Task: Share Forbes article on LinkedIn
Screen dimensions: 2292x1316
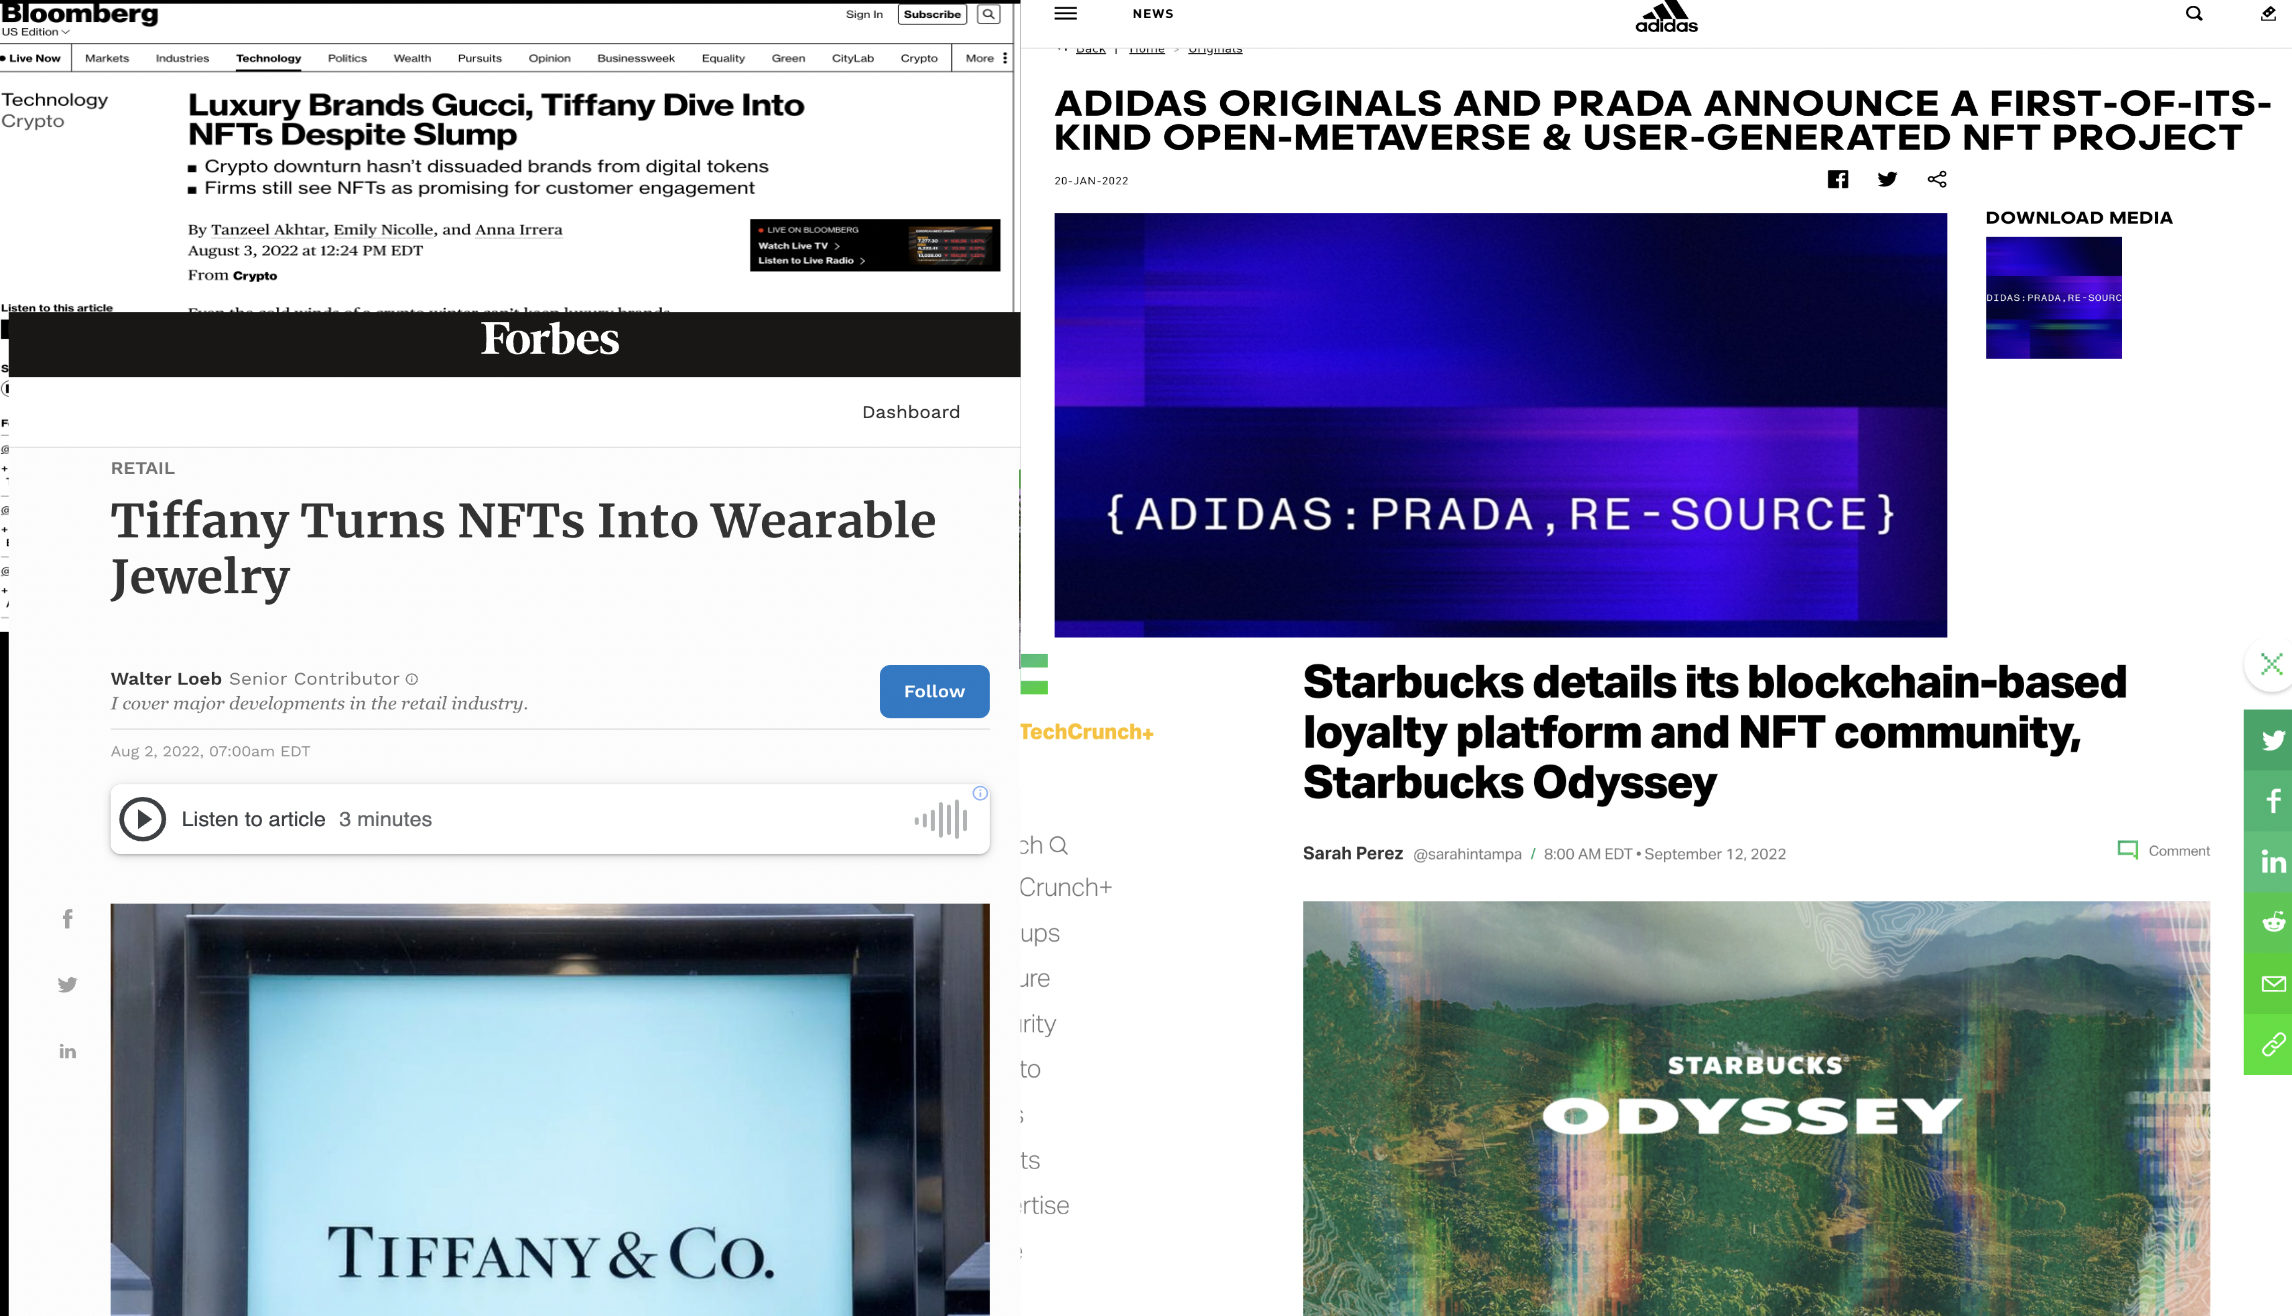Action: (x=67, y=1051)
